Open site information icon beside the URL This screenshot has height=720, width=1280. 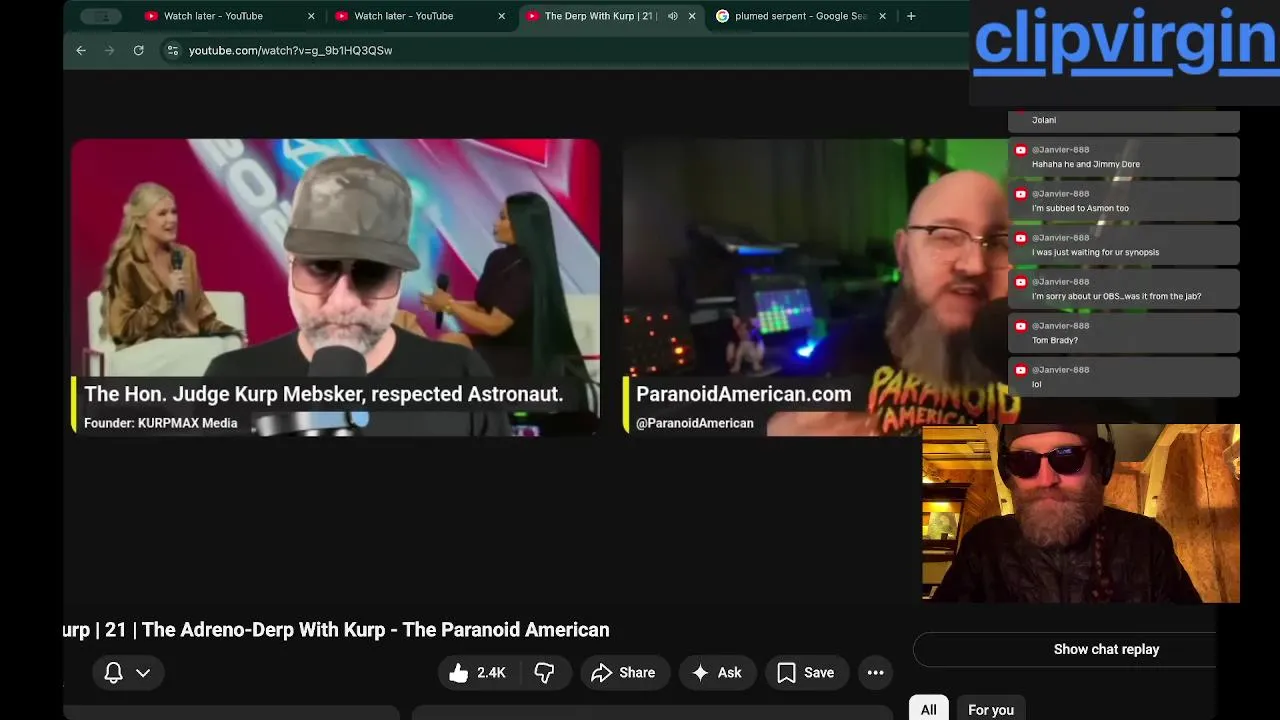click(172, 50)
